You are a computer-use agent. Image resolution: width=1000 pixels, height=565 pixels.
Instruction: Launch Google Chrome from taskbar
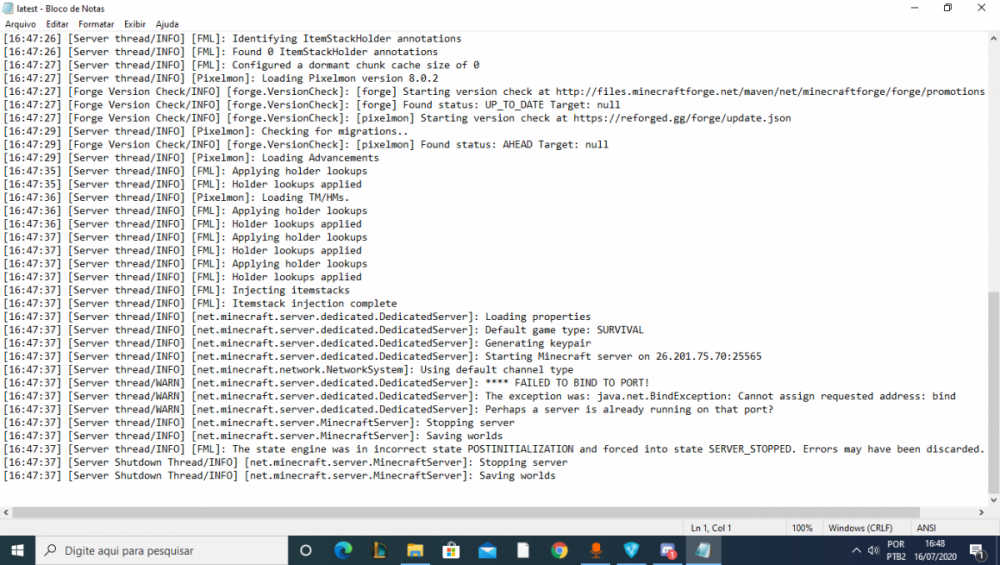coord(559,550)
